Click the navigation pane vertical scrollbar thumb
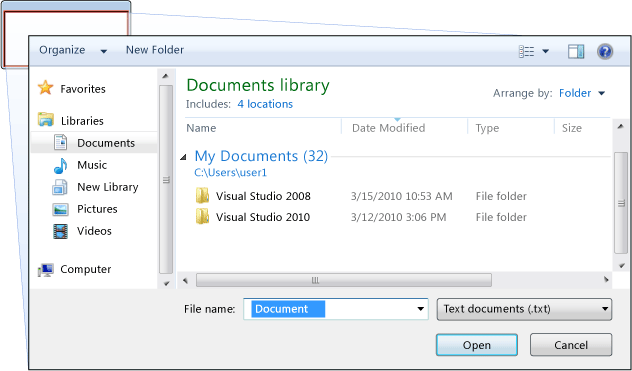Screen dimensions: 632x371 pyautogui.click(x=166, y=180)
